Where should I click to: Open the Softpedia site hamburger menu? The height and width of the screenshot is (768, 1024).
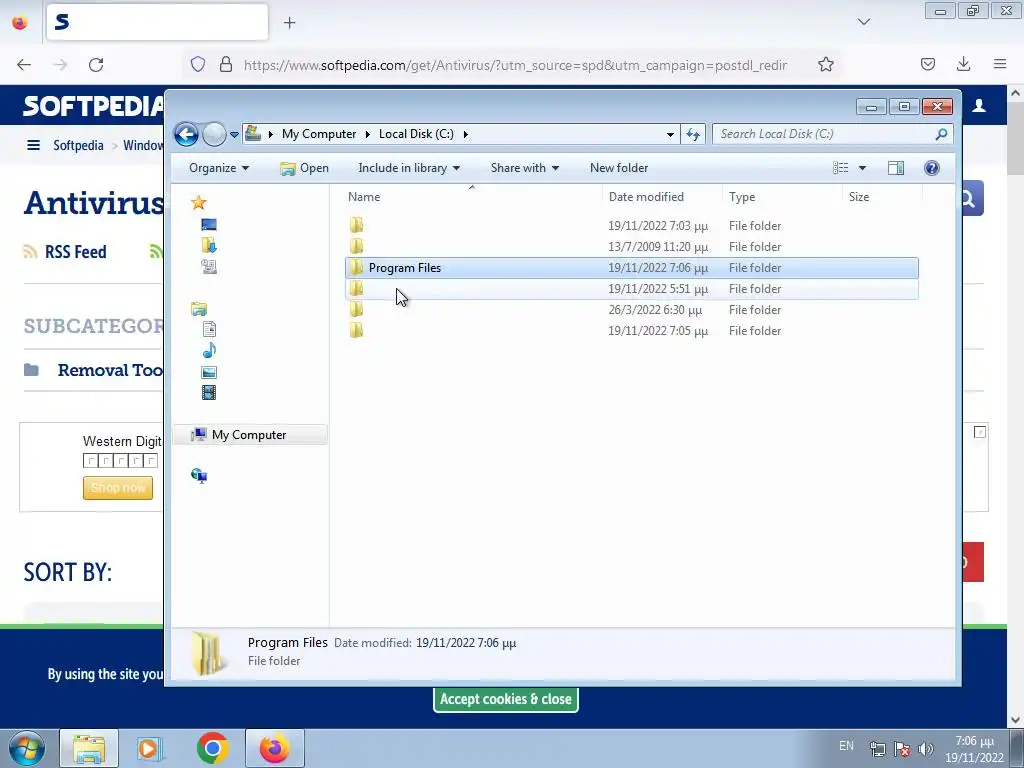33,145
